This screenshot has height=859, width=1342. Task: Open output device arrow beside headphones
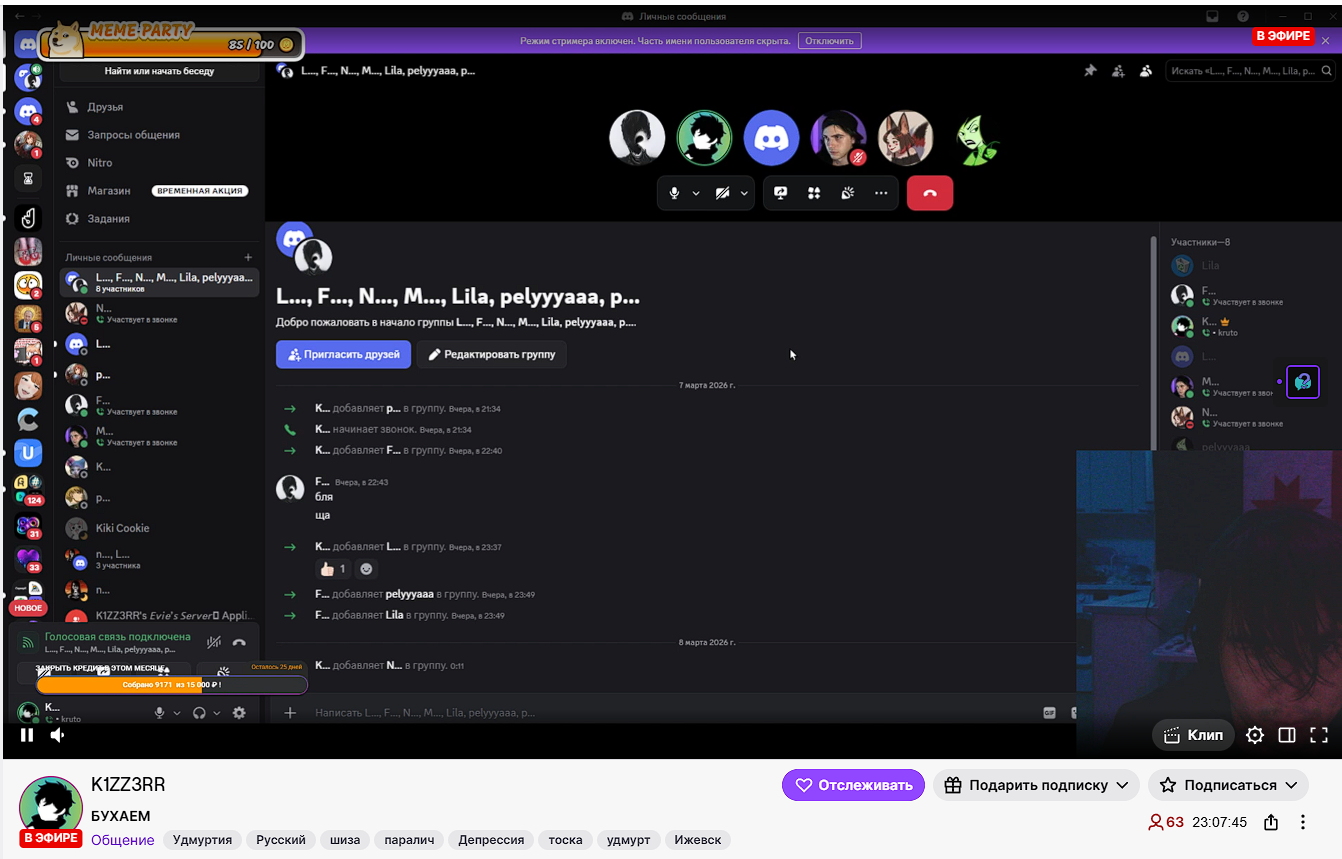point(217,713)
